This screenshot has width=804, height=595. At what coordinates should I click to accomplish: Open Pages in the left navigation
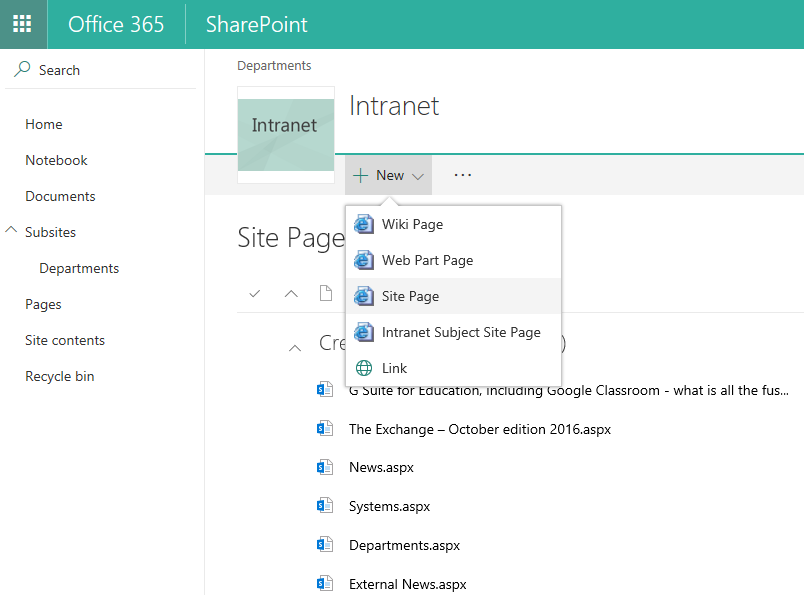(43, 304)
